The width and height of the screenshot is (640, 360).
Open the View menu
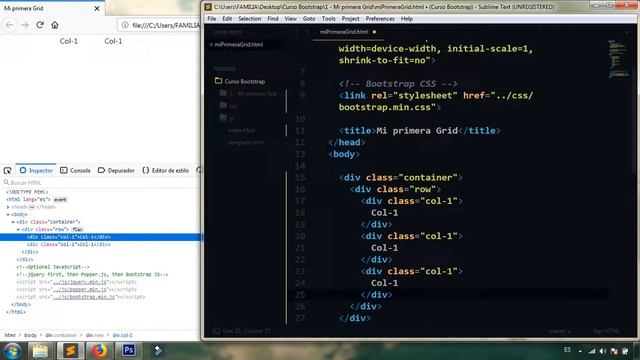click(x=291, y=19)
